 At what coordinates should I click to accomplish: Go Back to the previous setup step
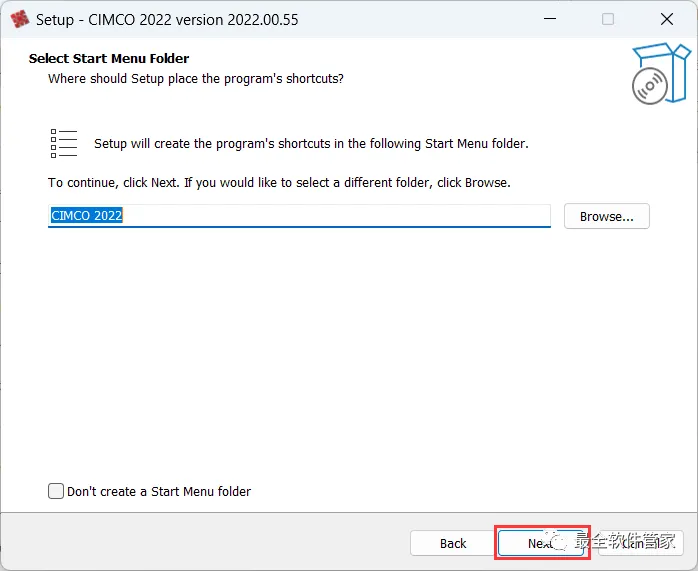453,543
